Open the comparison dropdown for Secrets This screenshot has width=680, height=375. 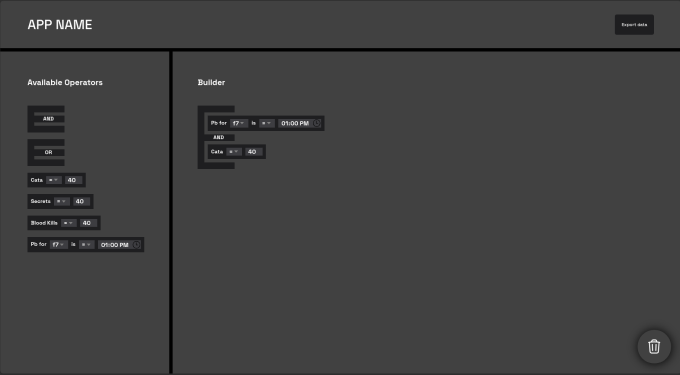click(62, 201)
